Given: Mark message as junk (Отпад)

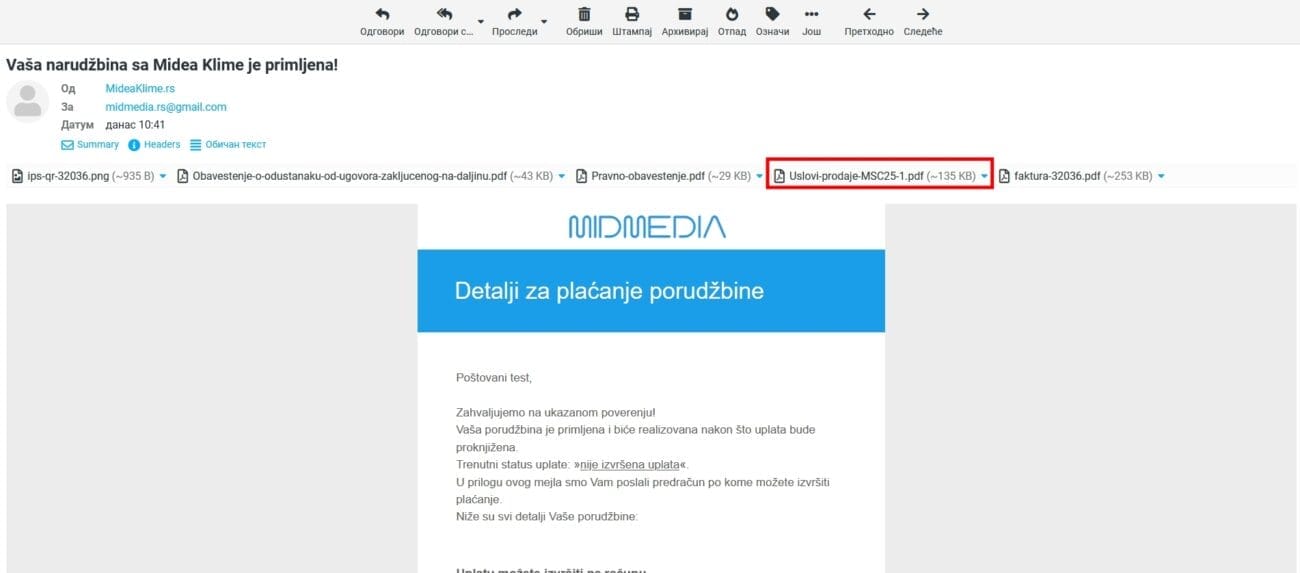Looking at the screenshot, I should click(x=732, y=14).
